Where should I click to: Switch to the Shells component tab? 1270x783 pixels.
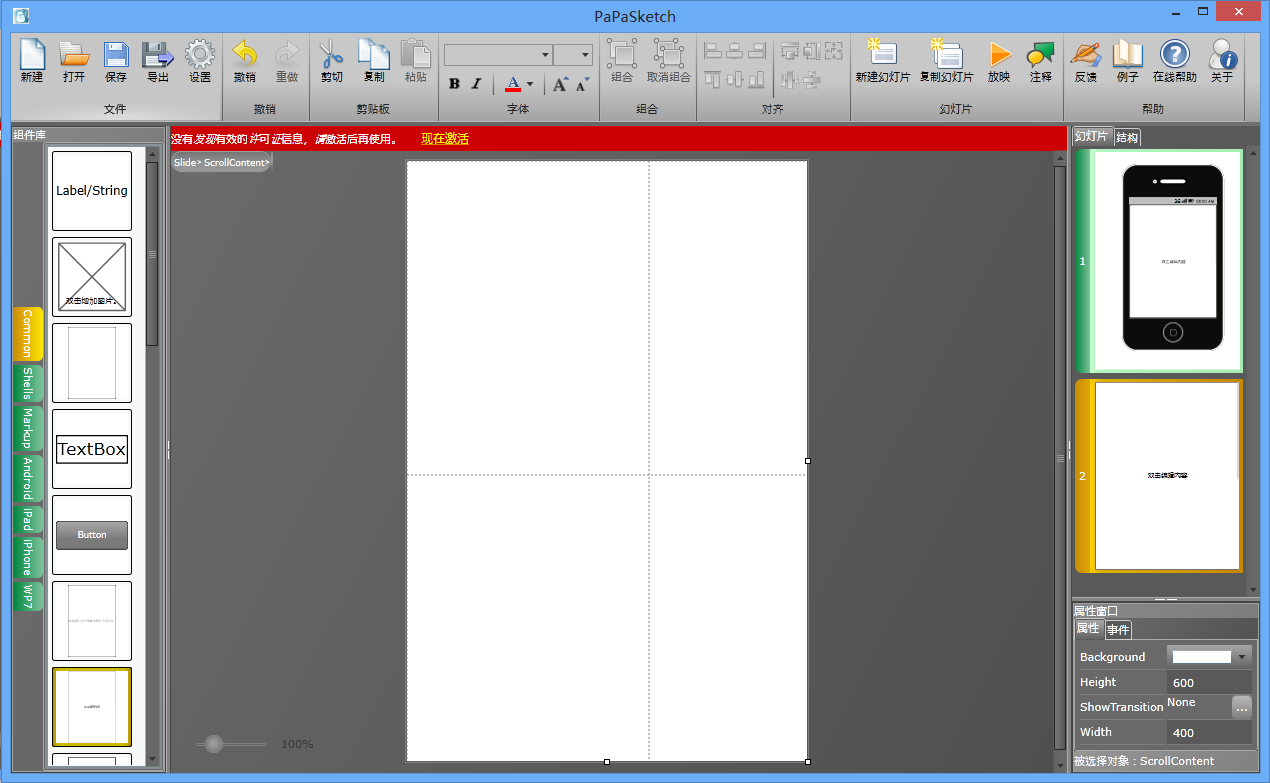coord(28,383)
